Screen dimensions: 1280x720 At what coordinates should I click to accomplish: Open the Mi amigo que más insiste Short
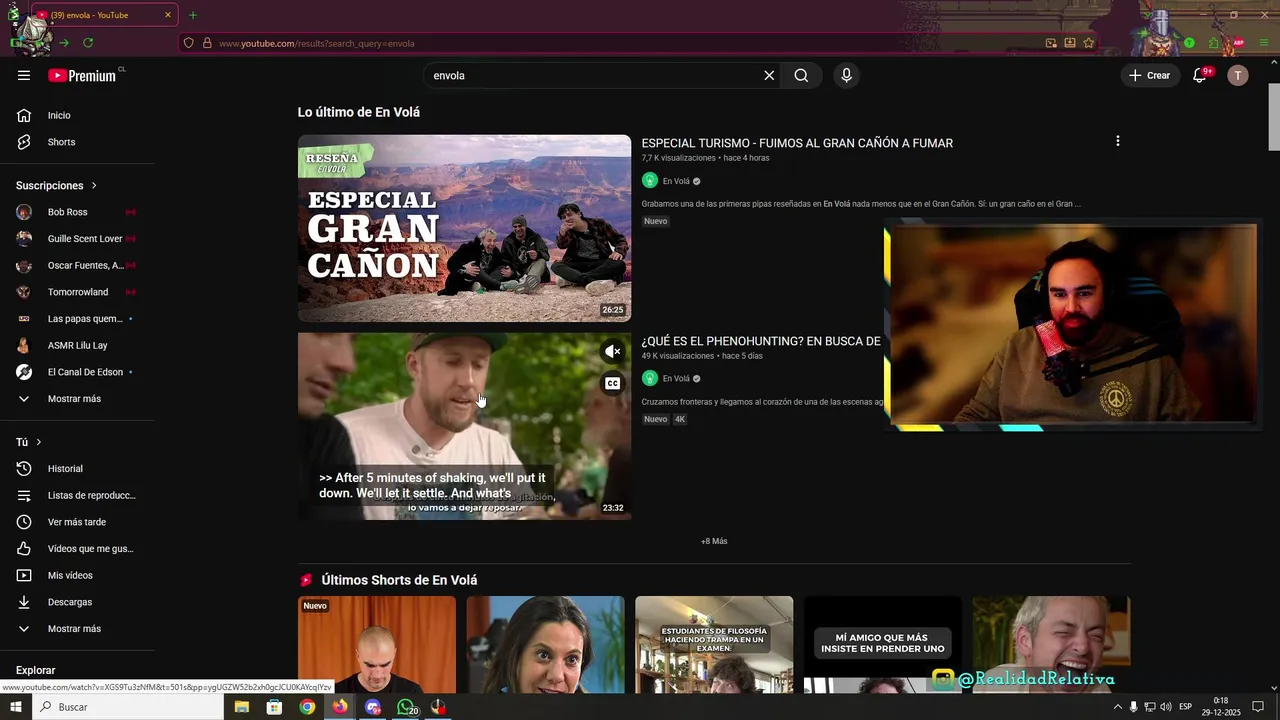coord(883,645)
